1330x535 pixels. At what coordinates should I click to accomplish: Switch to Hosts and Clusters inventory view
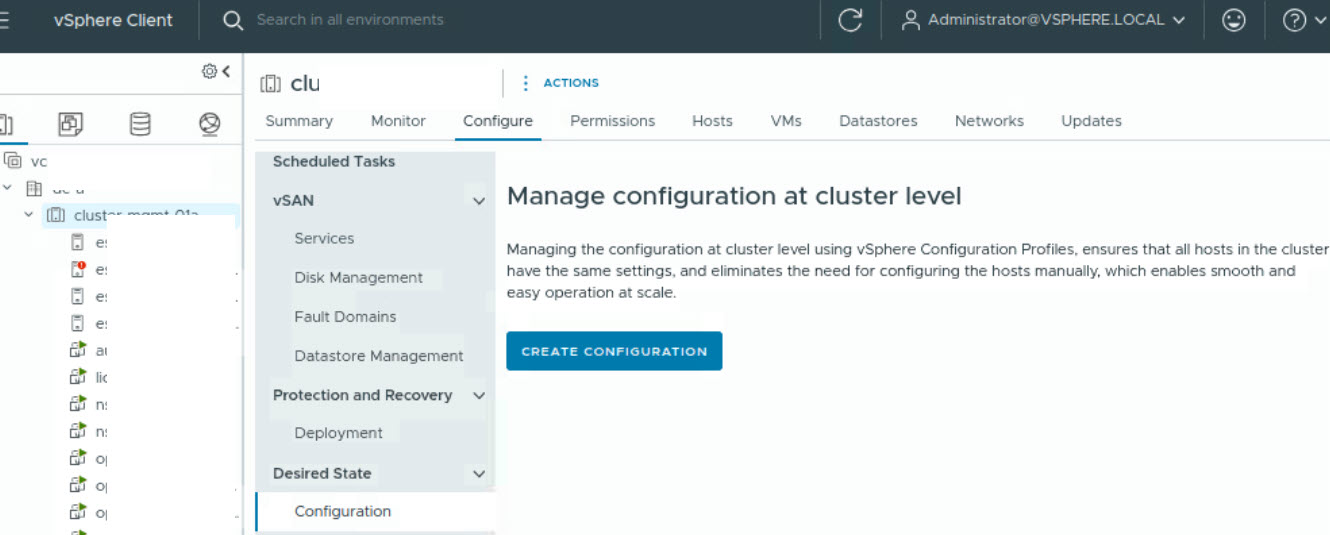pyautogui.click(x=5, y=124)
